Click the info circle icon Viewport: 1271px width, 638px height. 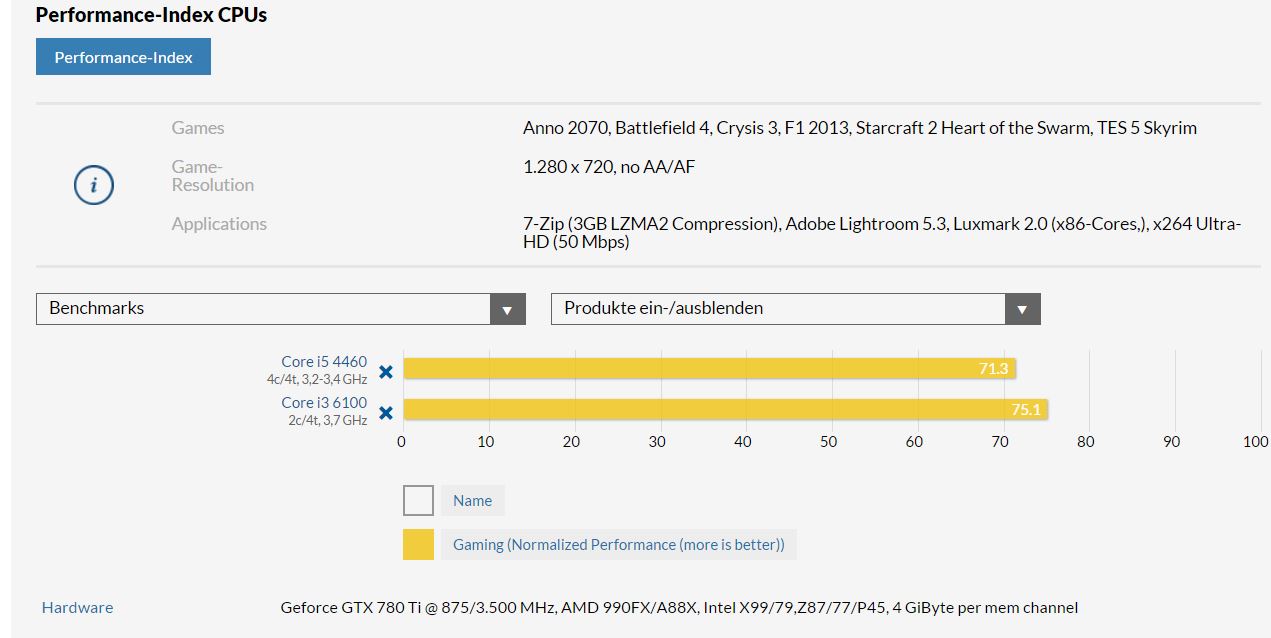(94, 185)
